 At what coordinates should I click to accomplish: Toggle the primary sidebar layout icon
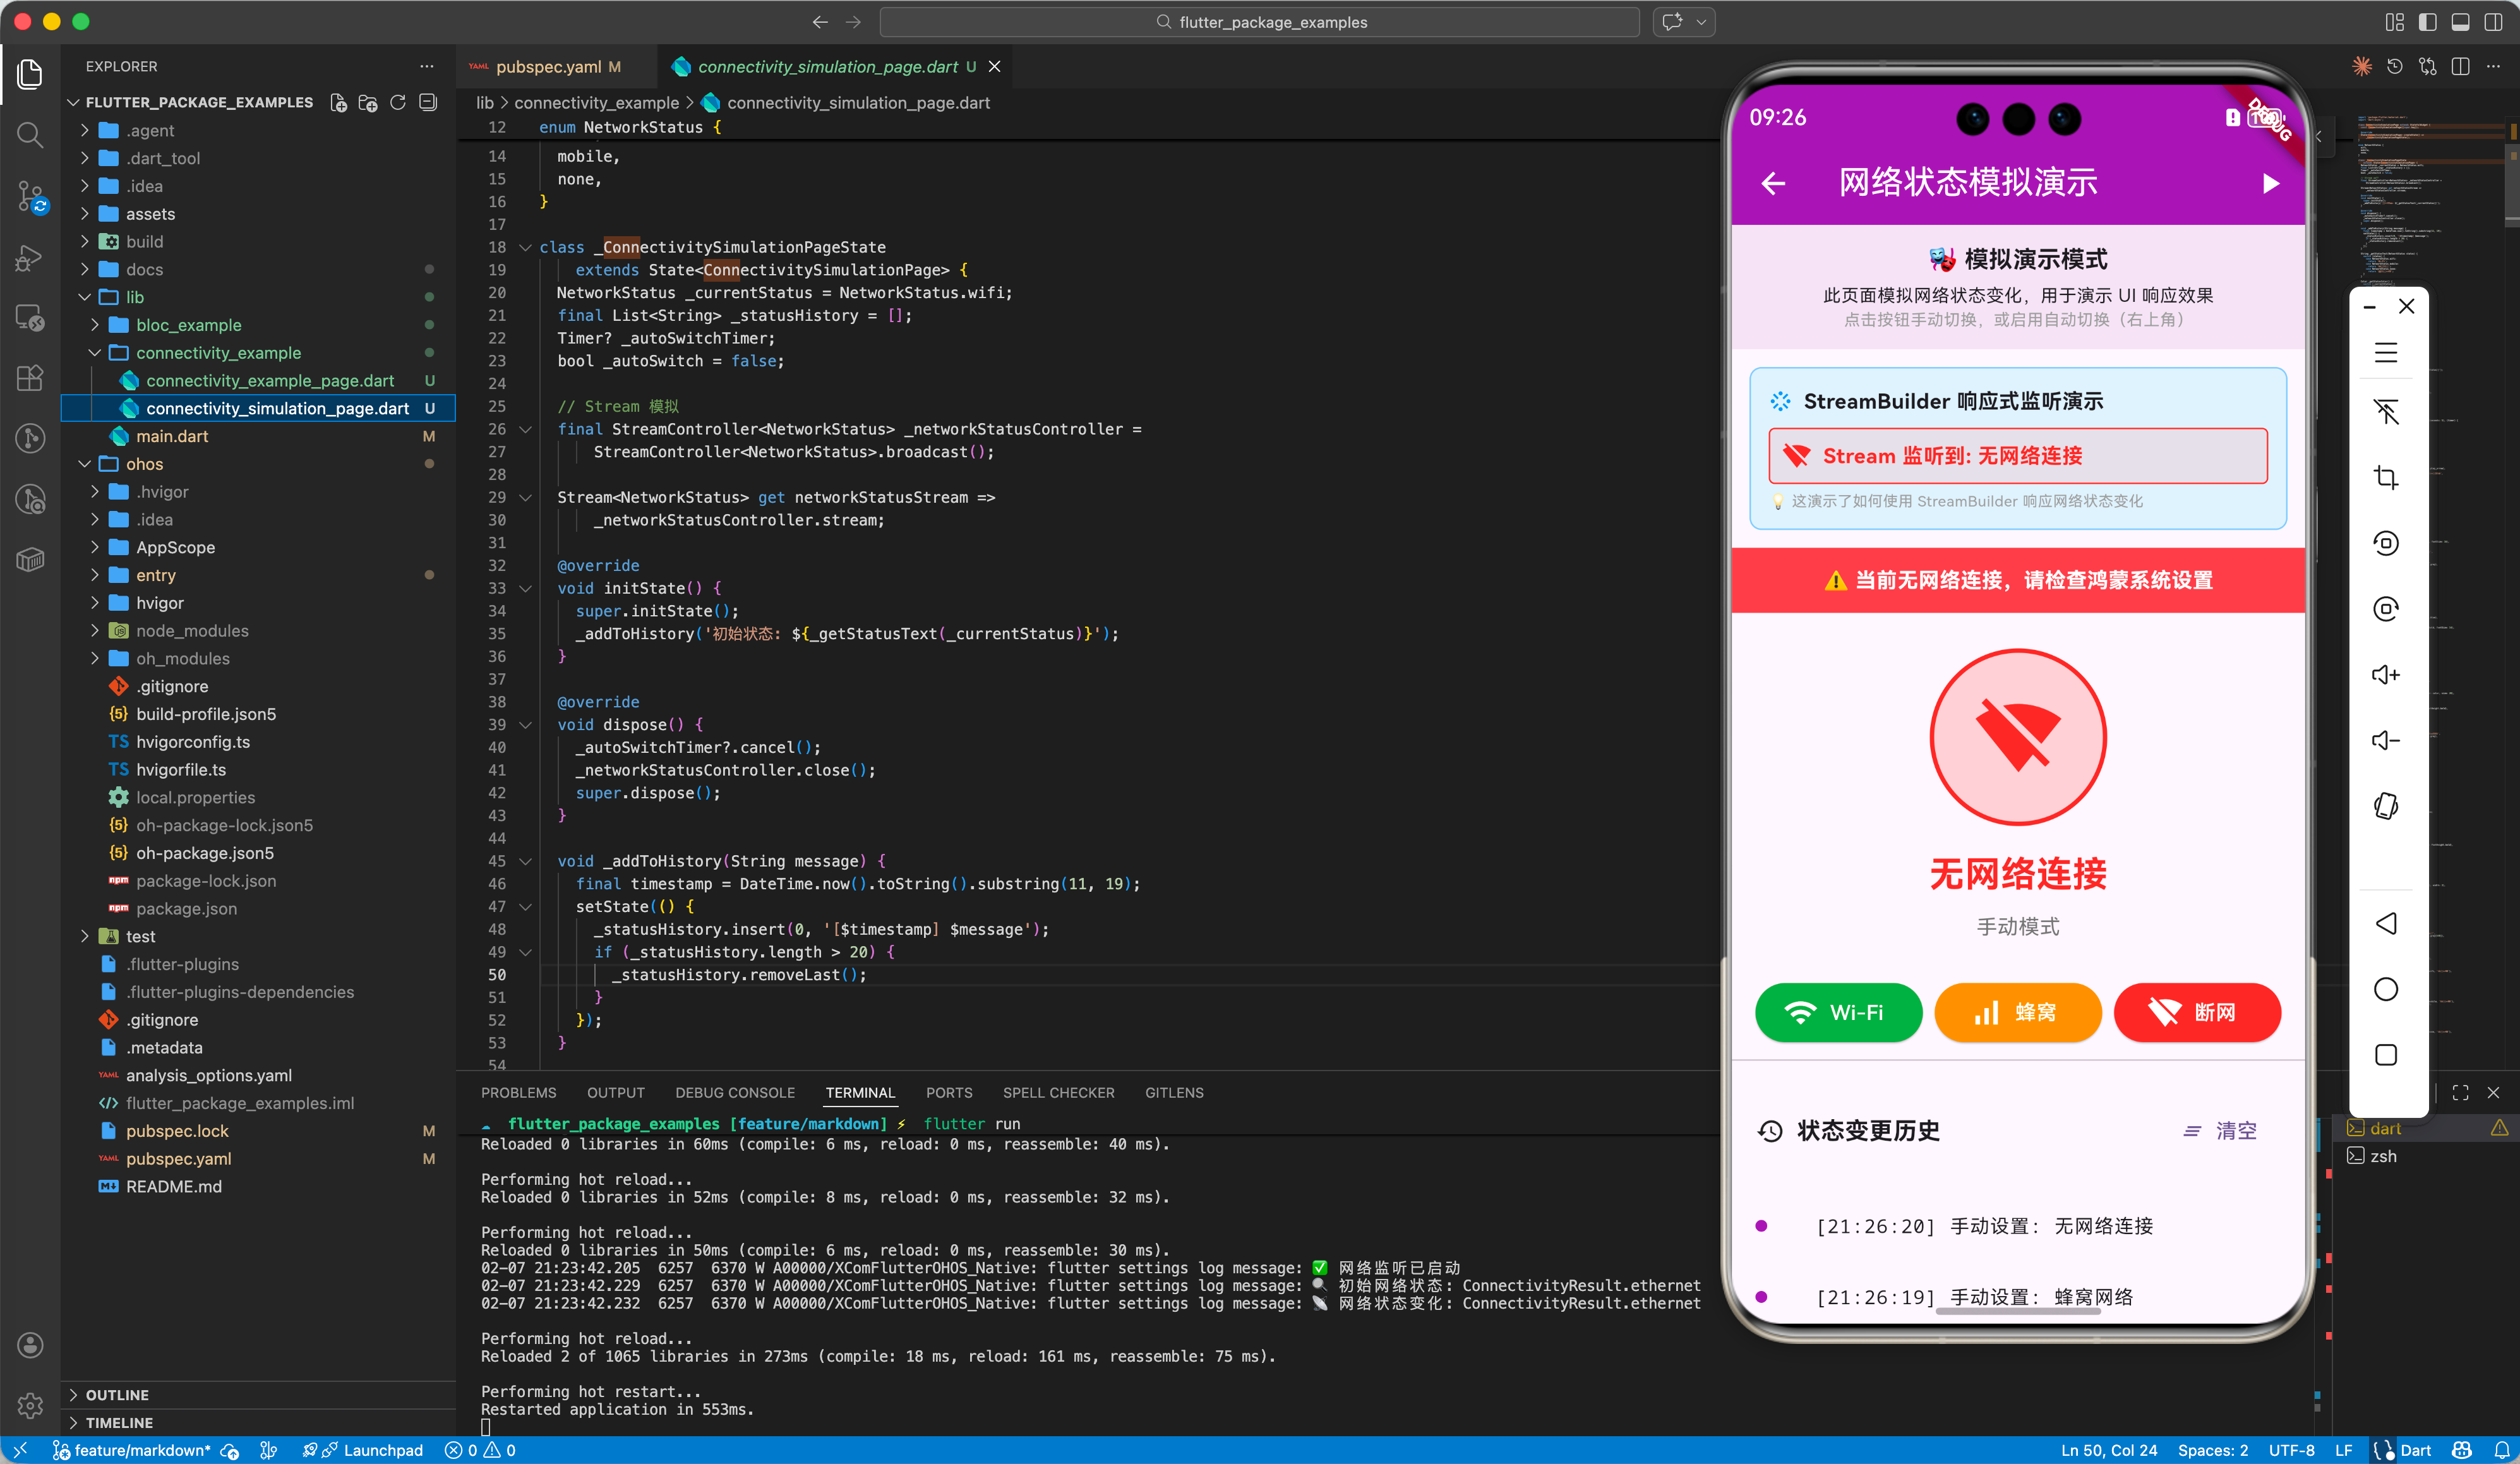pos(2427,21)
